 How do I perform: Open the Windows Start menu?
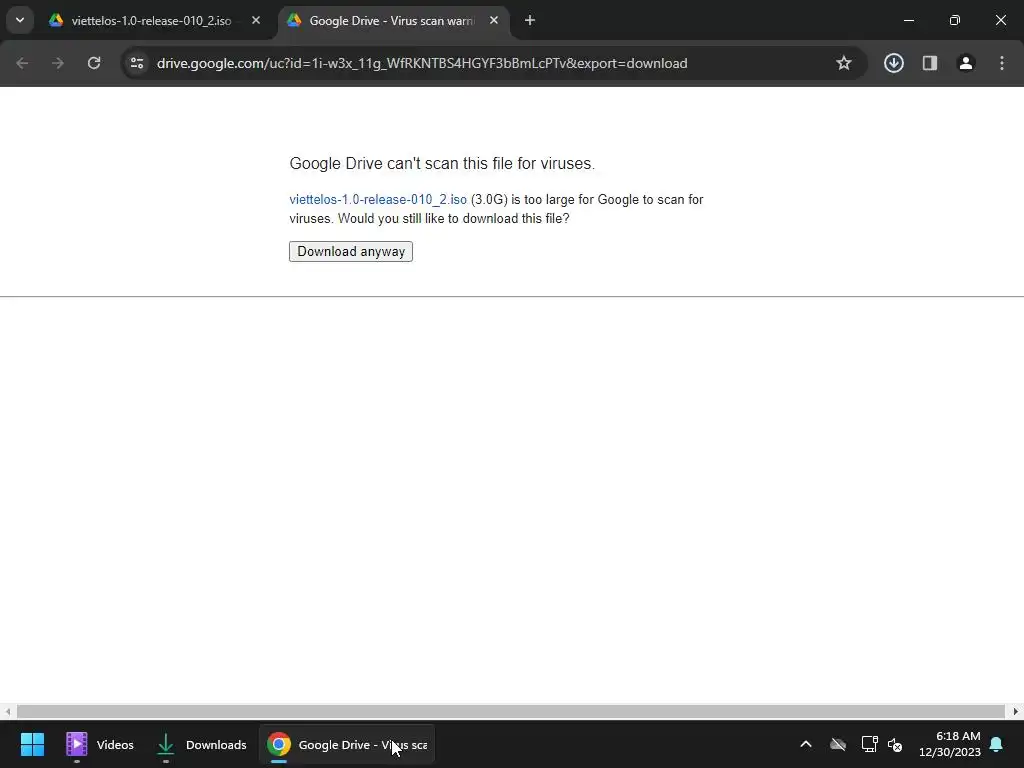coord(32,744)
